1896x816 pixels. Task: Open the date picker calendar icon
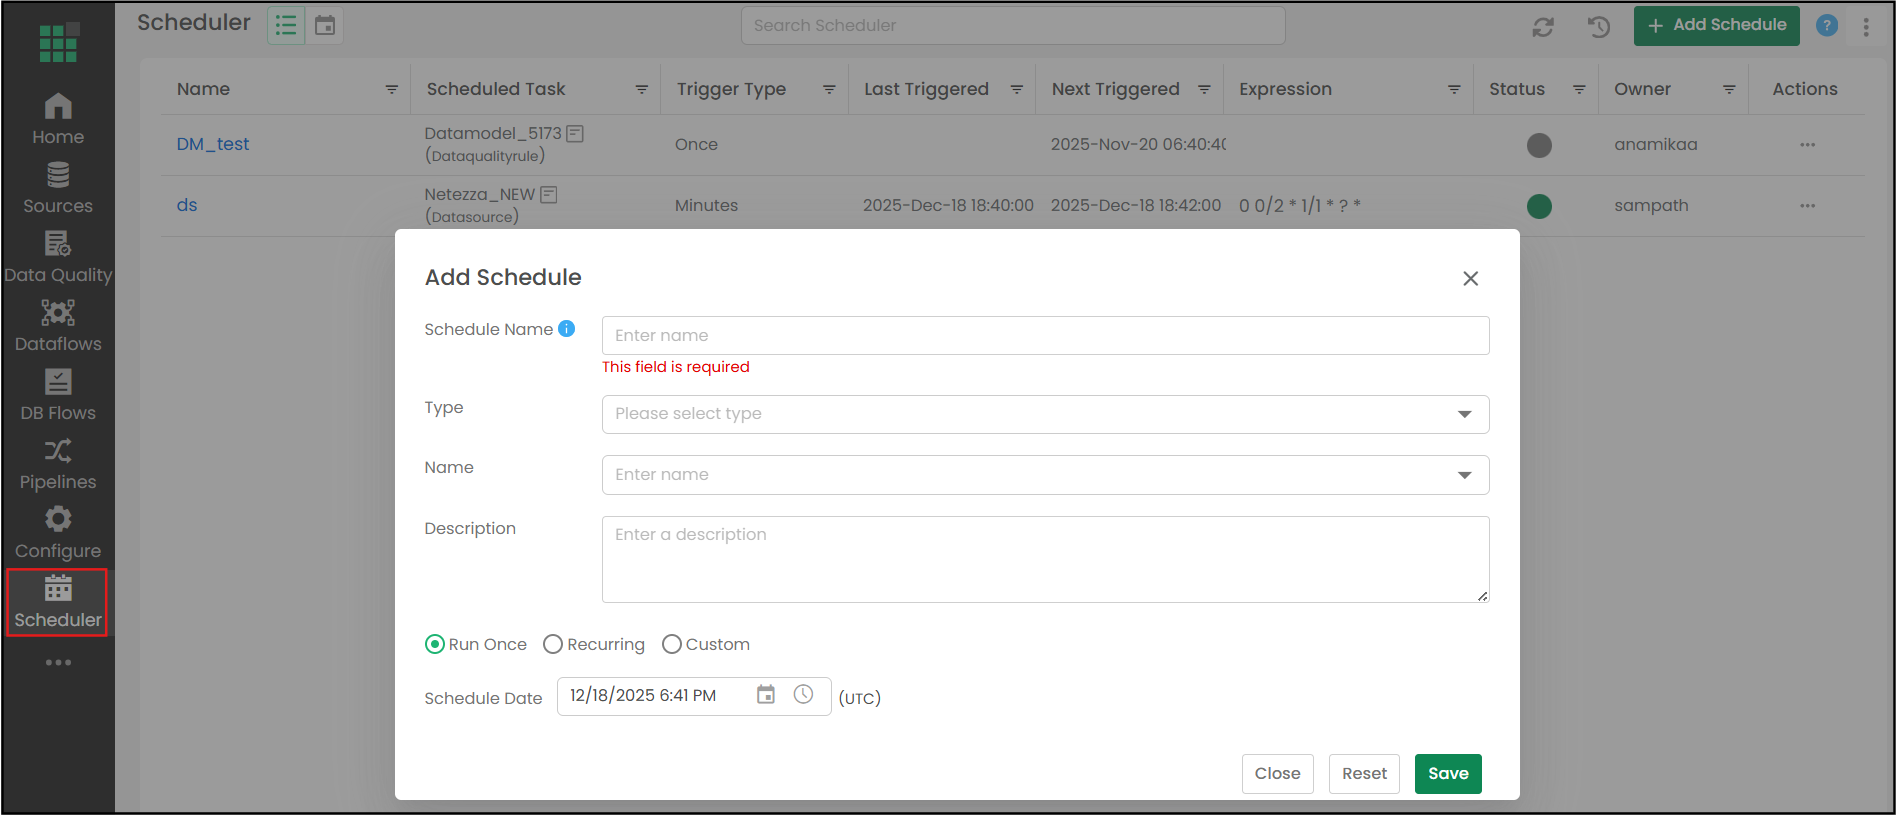tap(766, 694)
